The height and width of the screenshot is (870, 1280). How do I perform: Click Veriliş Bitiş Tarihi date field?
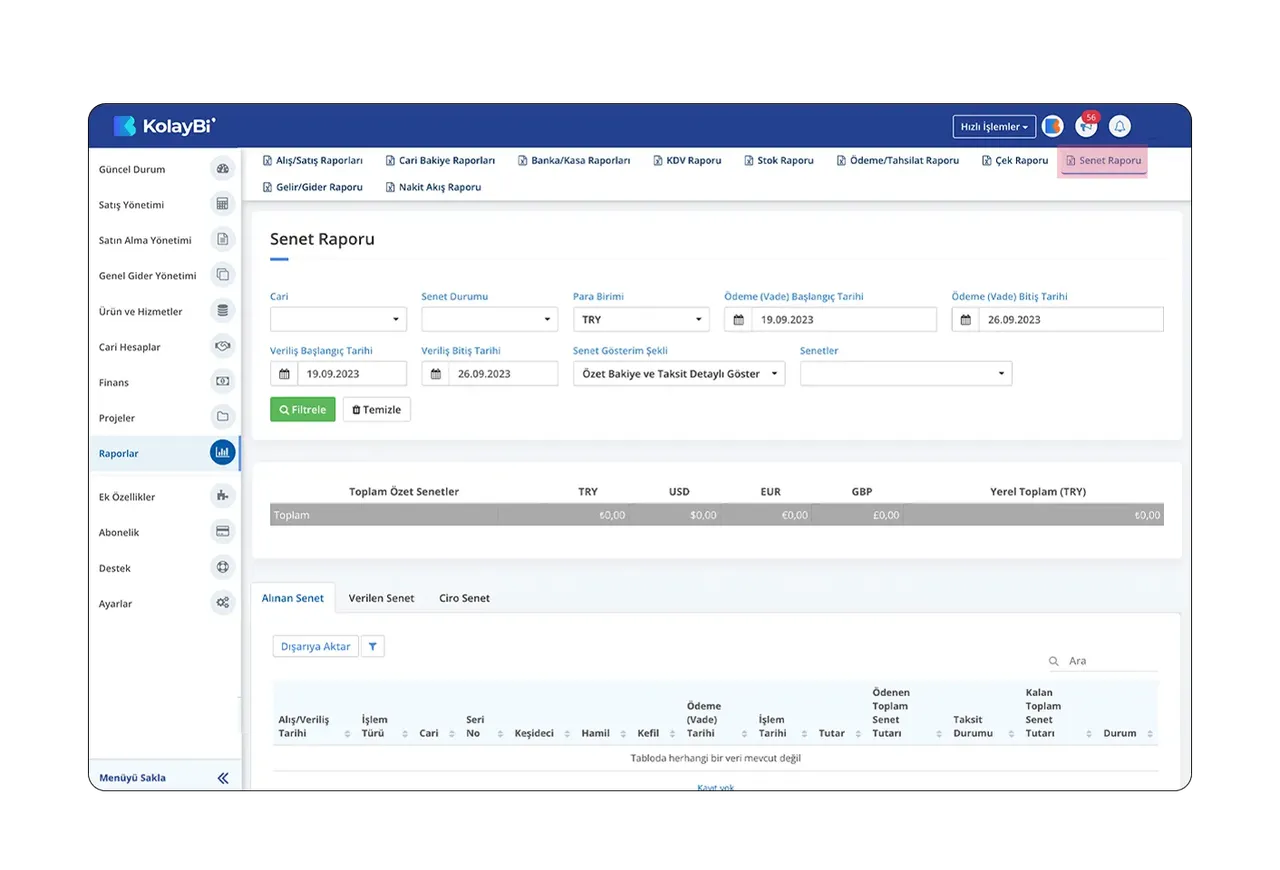click(x=489, y=373)
